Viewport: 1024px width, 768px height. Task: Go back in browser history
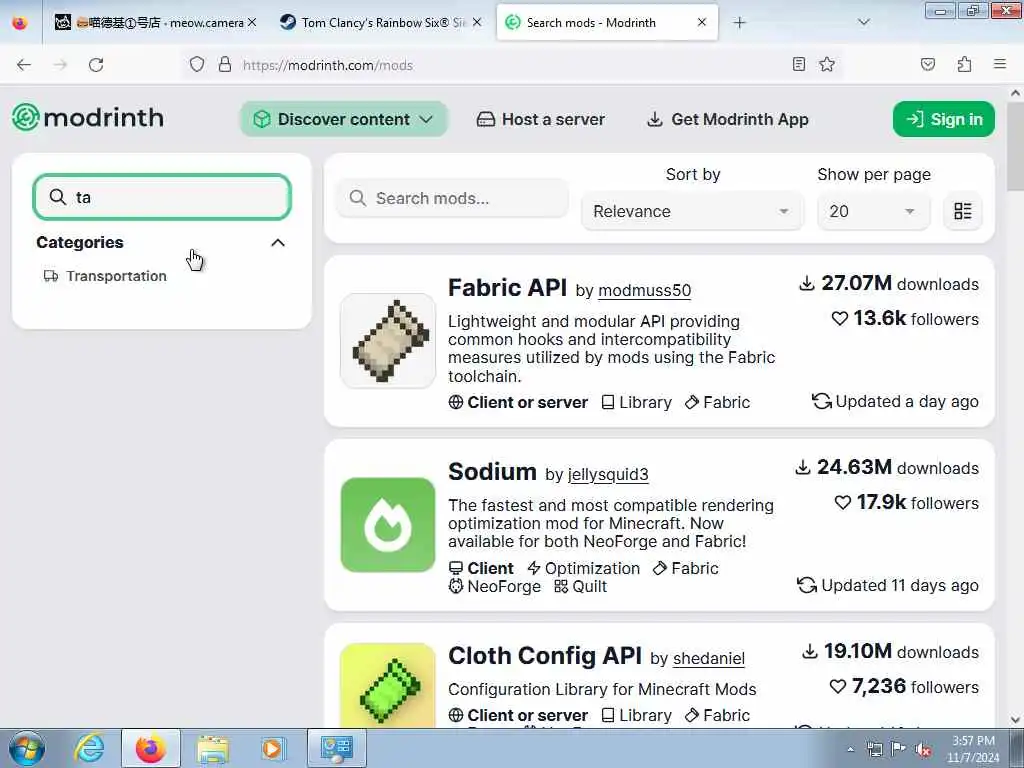(24, 65)
